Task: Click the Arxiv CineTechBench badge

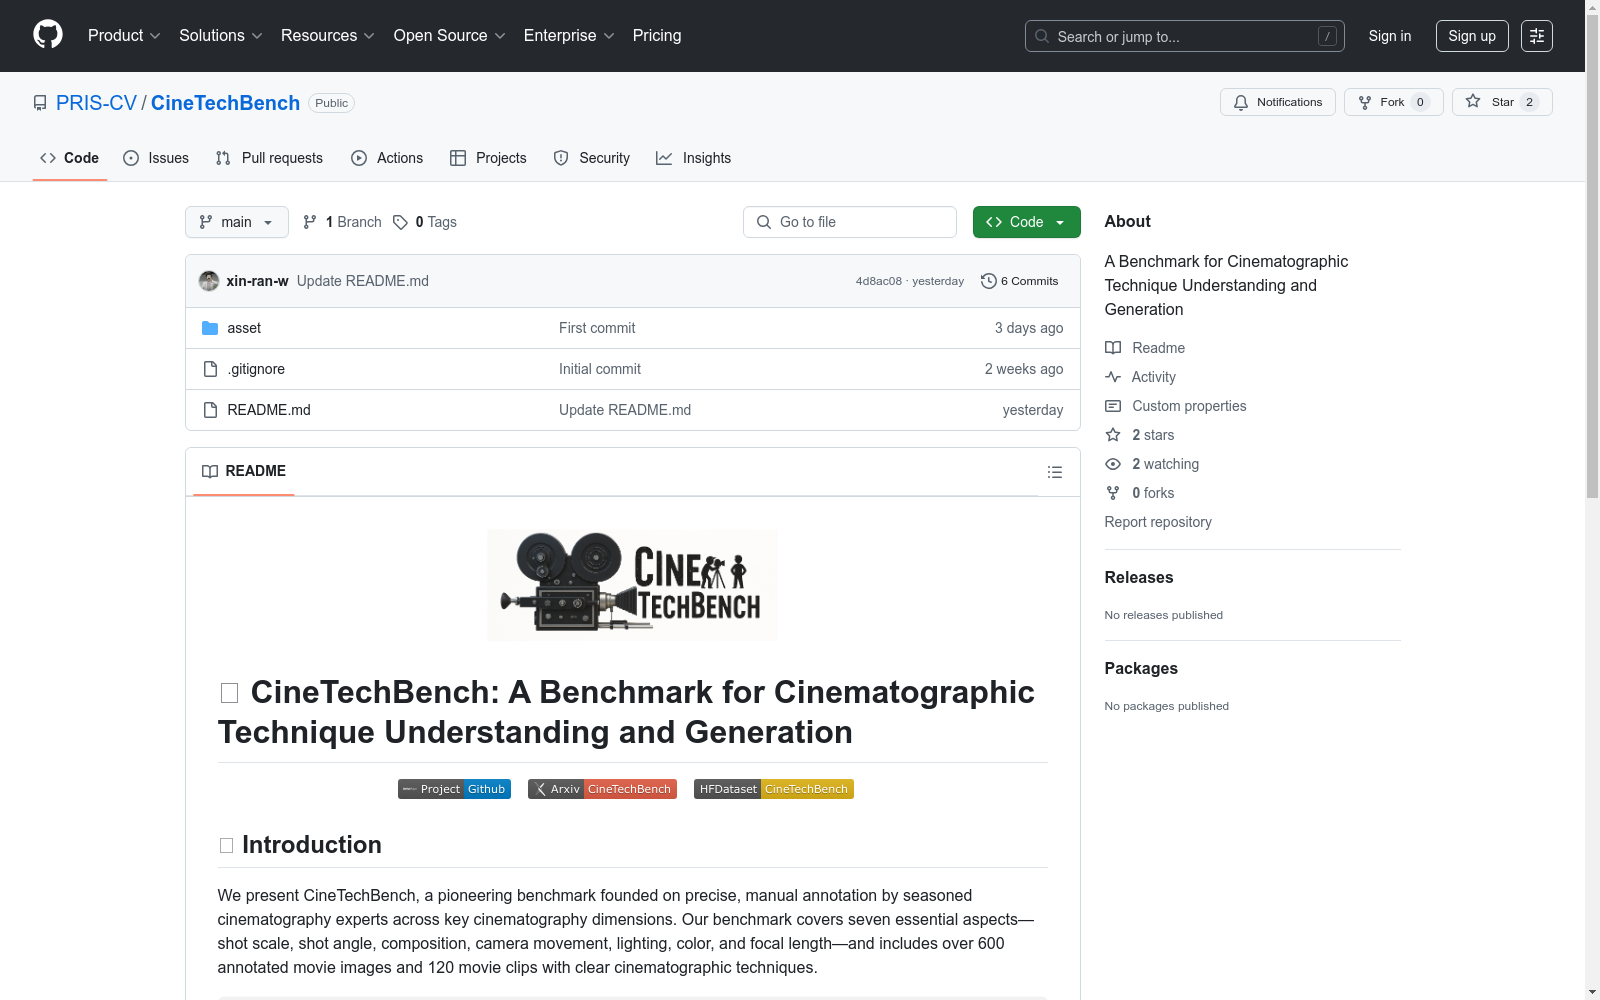Action: point(602,789)
